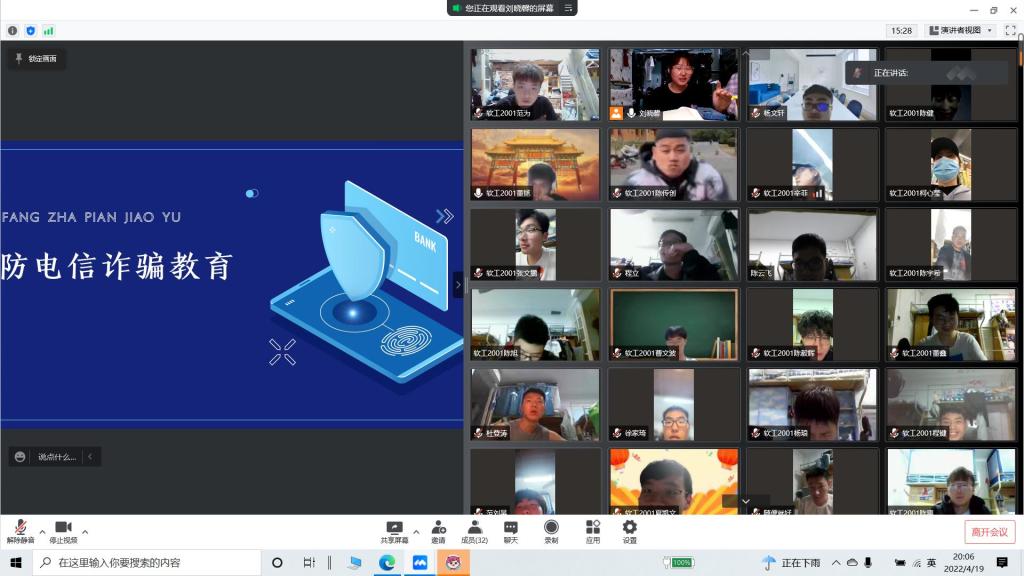Open the 聊天 chat panel
Image resolution: width=1024 pixels, height=576 pixels.
pyautogui.click(x=511, y=531)
